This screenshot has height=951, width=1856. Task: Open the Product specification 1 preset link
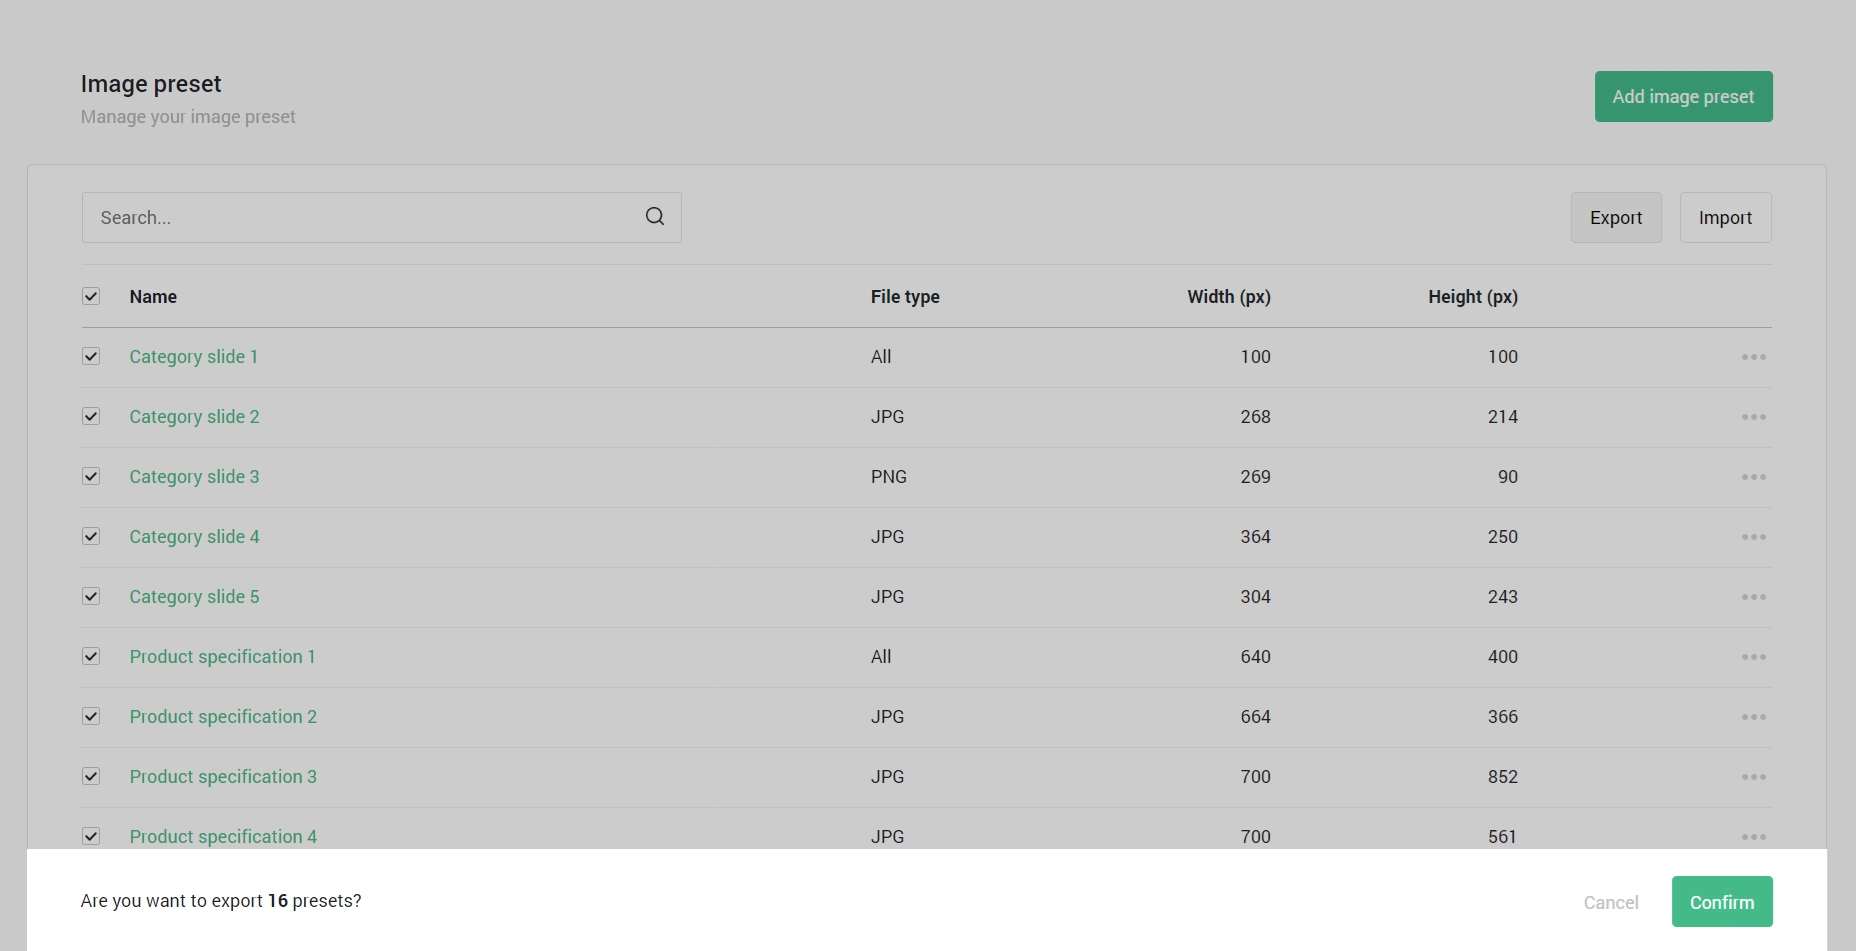click(x=222, y=657)
